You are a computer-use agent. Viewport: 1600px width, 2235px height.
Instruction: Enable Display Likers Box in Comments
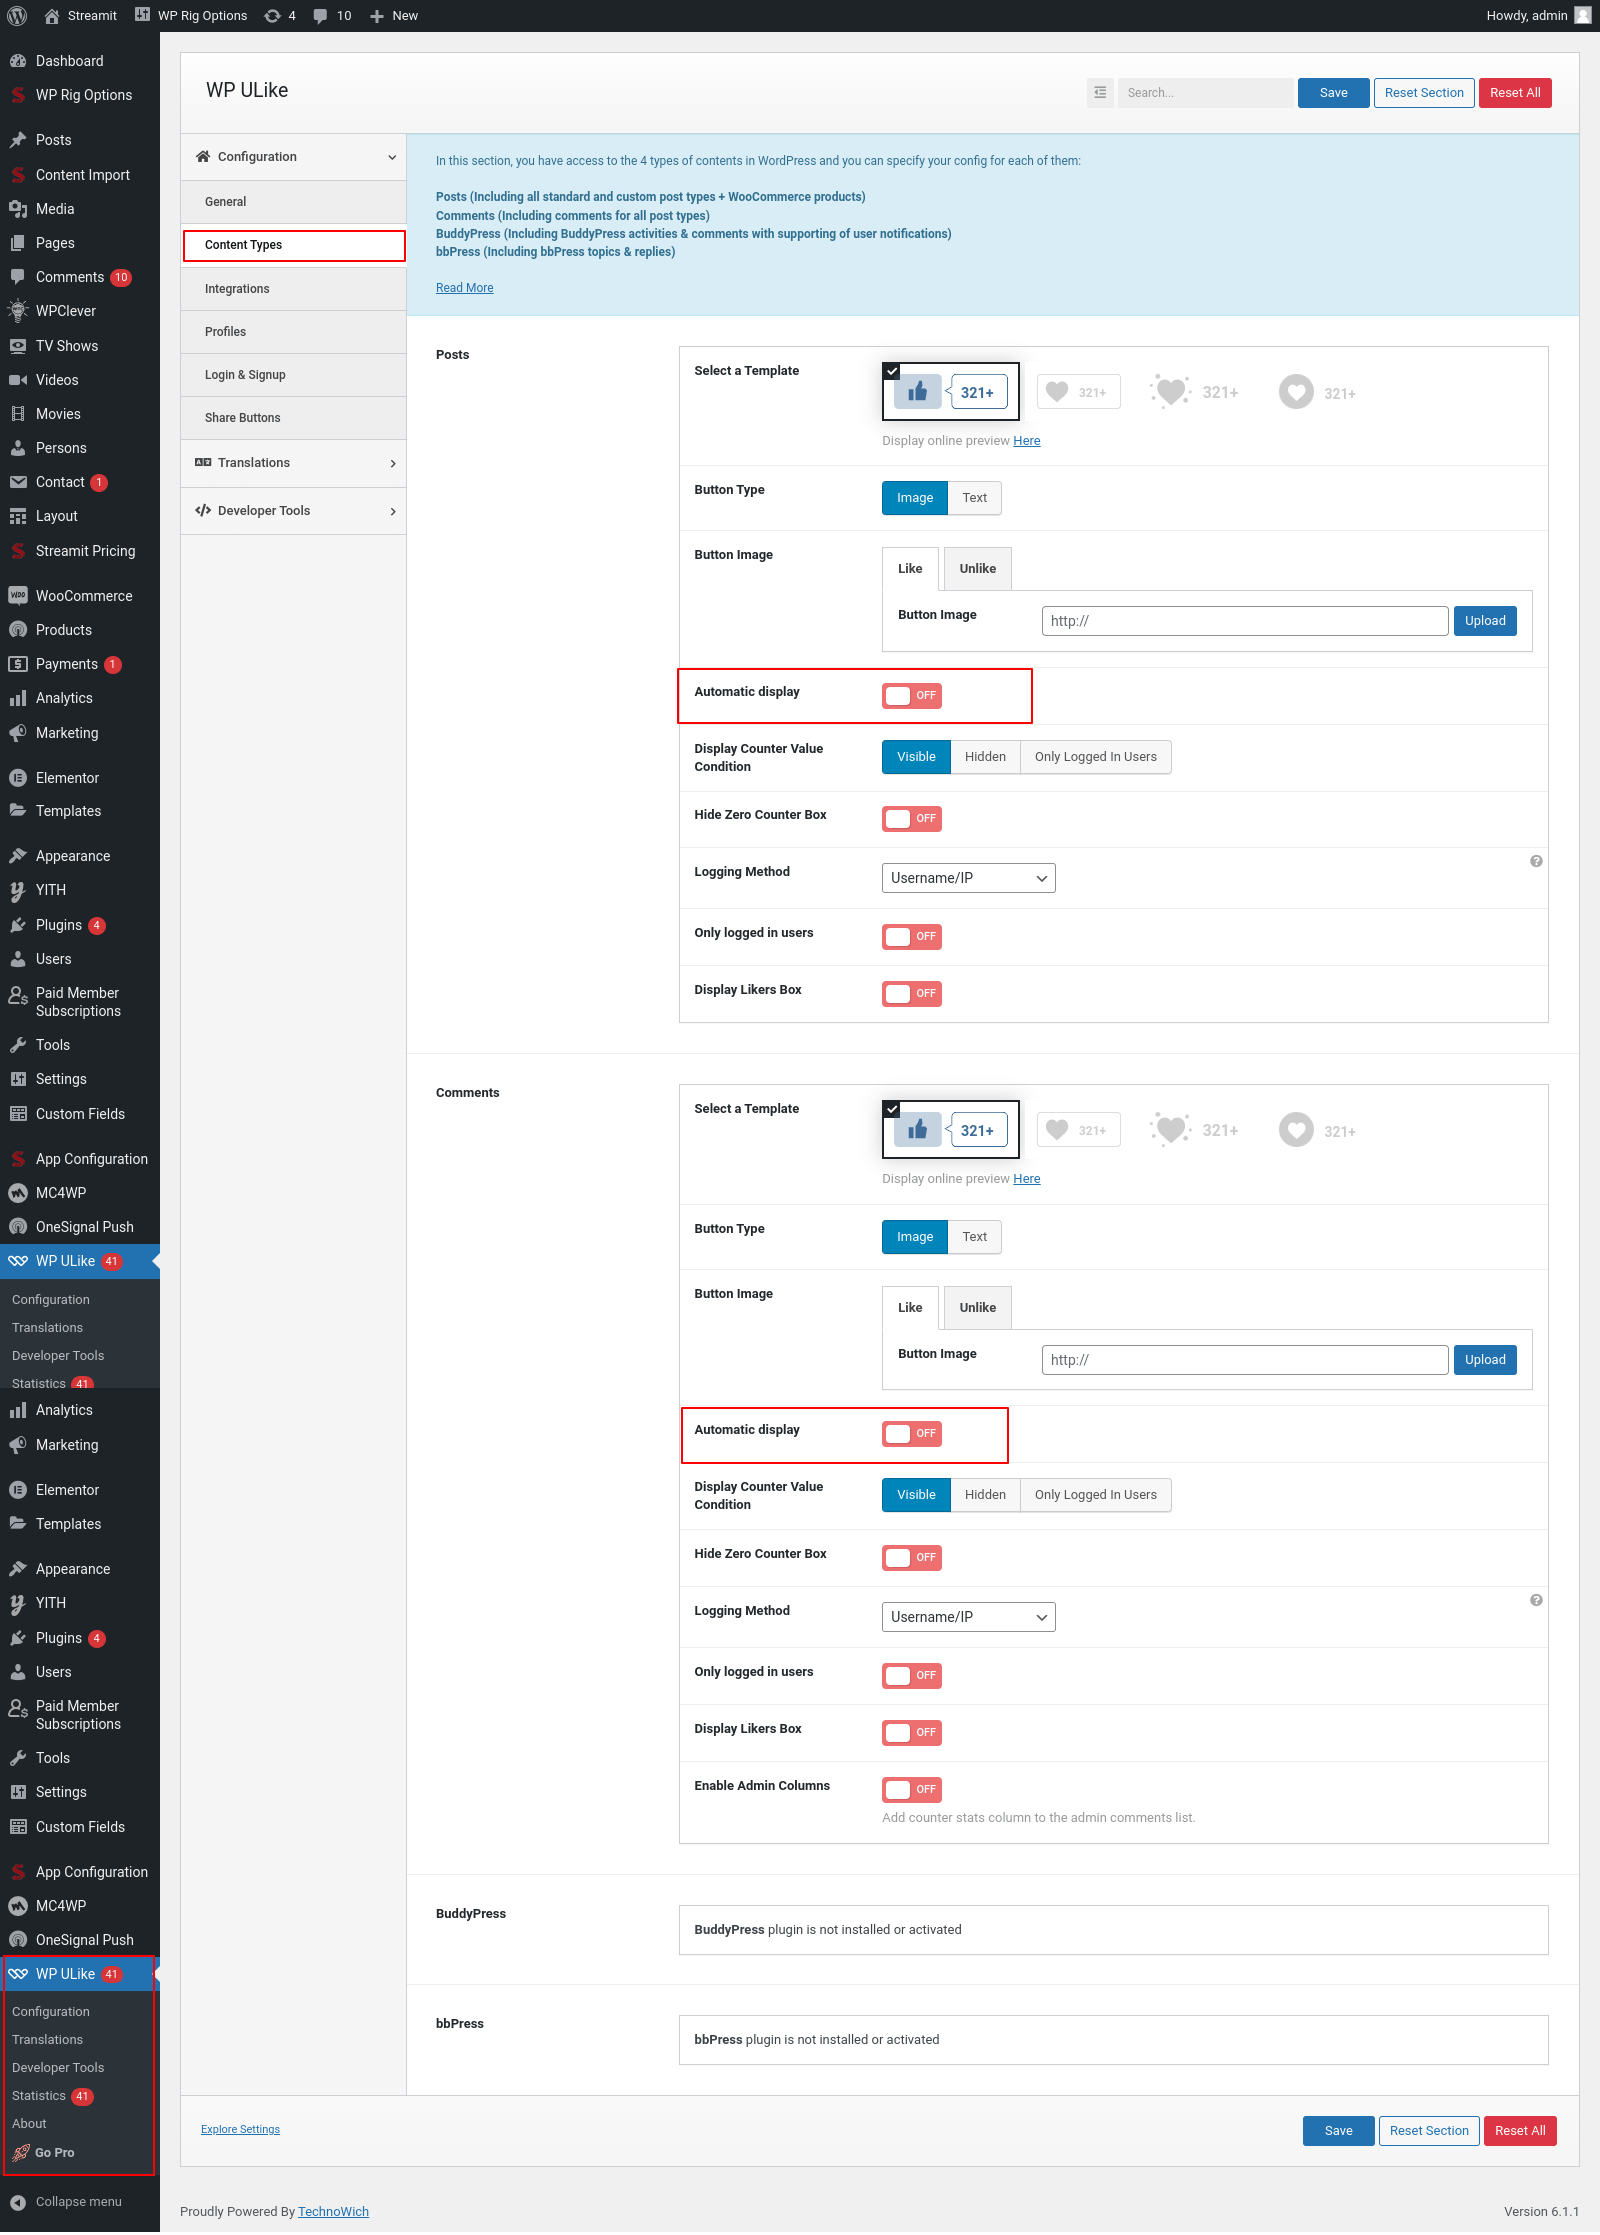coord(912,1732)
